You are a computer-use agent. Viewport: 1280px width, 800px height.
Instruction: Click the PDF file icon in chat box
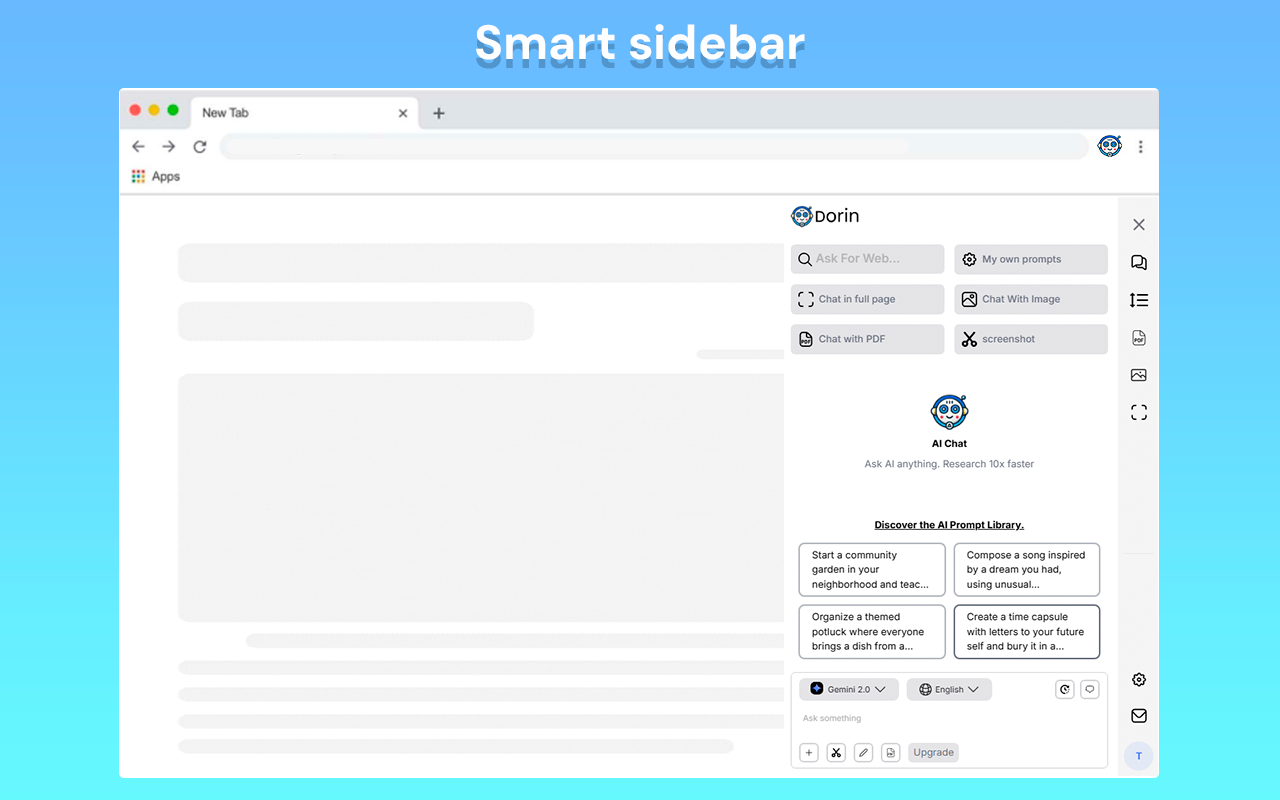click(891, 753)
